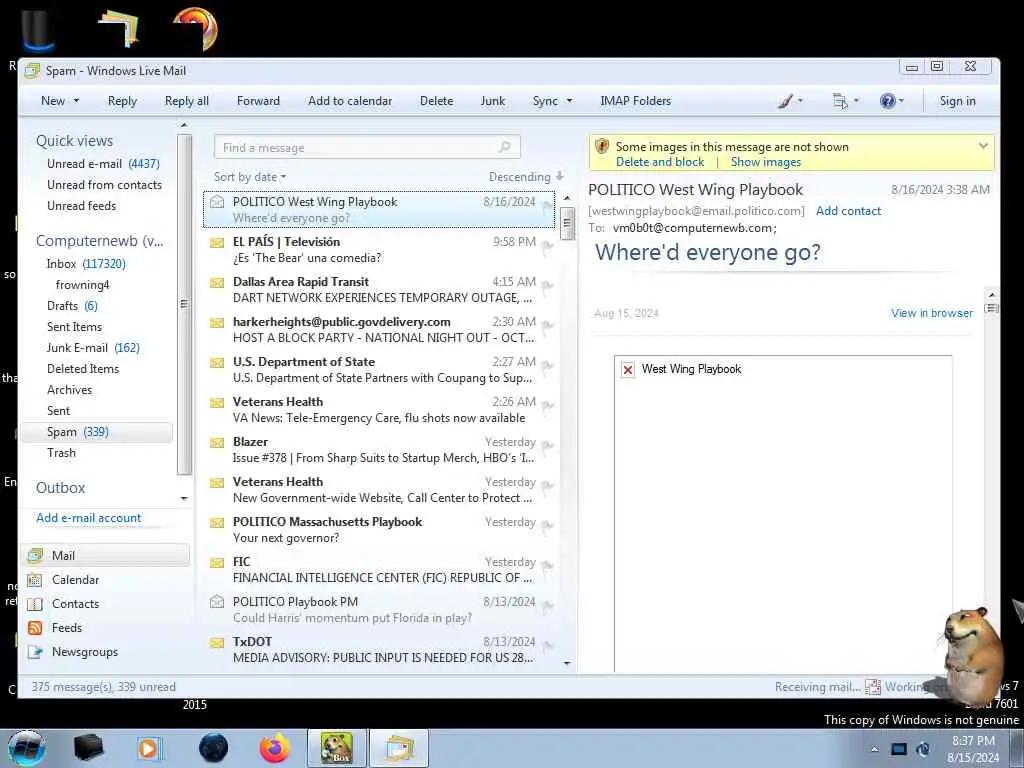Flag the POLITICO Massachusetts Playbook message
The height and width of the screenshot is (768, 1024).
coord(547,526)
